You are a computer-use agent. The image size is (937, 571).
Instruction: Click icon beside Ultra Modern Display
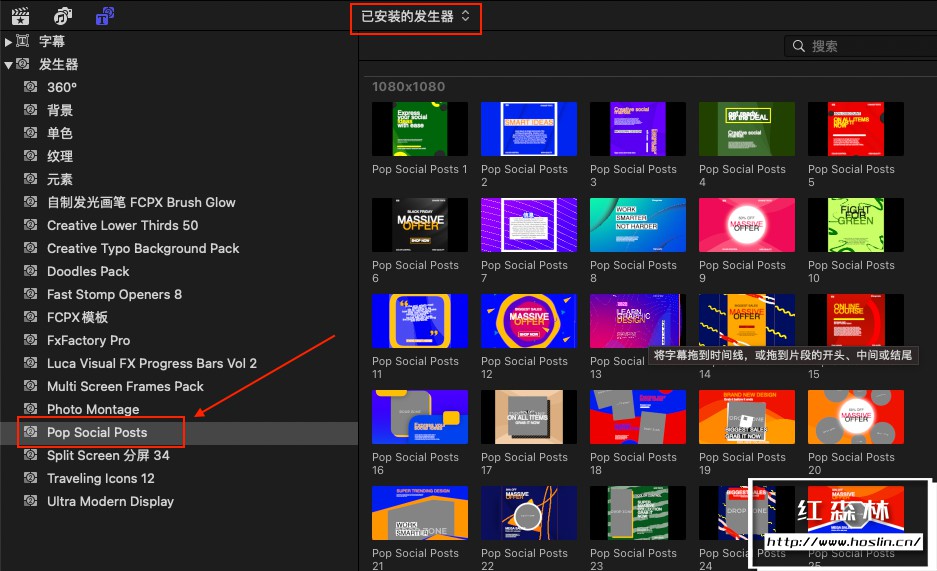(30, 501)
